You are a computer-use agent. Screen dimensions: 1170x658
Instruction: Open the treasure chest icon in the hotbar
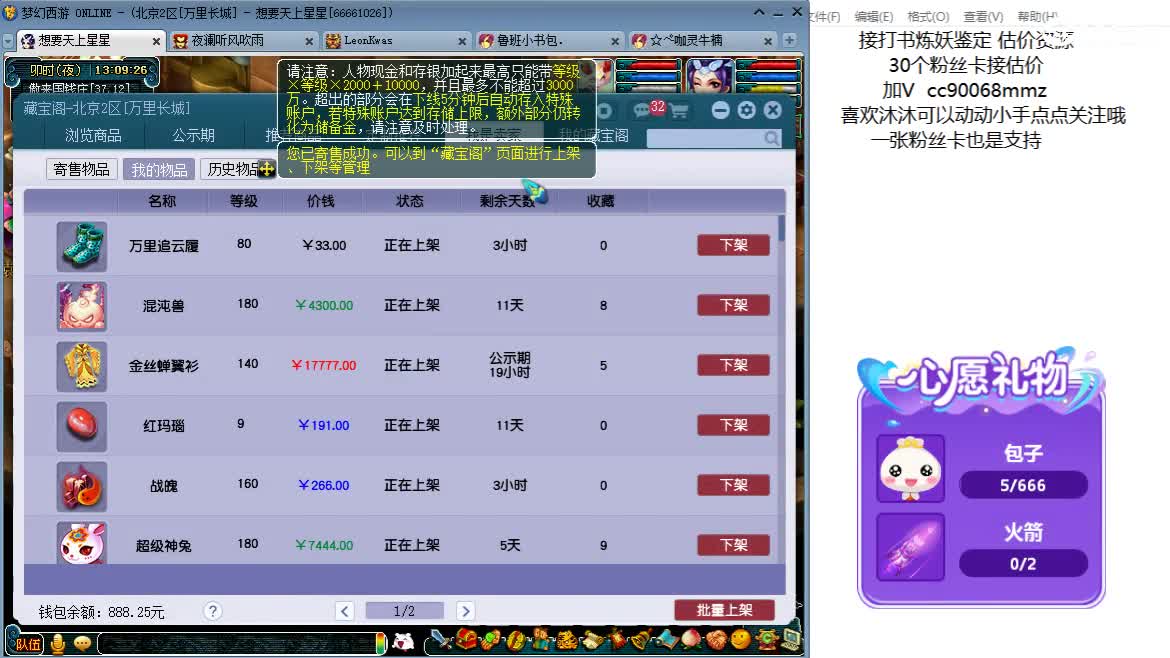pyautogui.click(x=464, y=641)
